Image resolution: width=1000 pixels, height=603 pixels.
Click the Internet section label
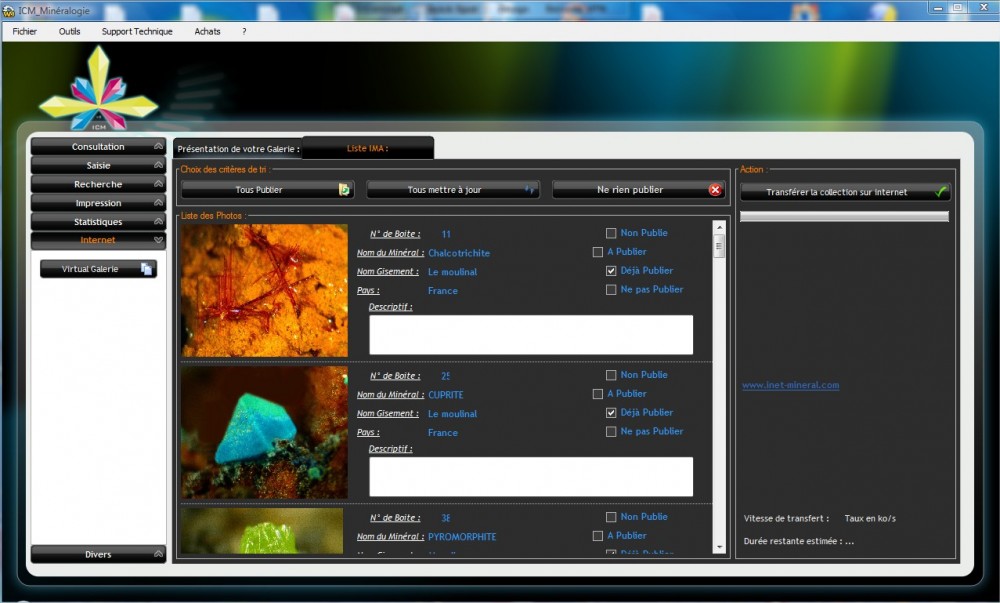tap(98, 240)
